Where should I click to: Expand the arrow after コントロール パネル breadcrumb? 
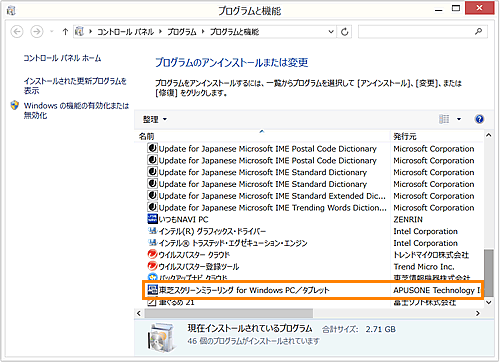[160, 32]
